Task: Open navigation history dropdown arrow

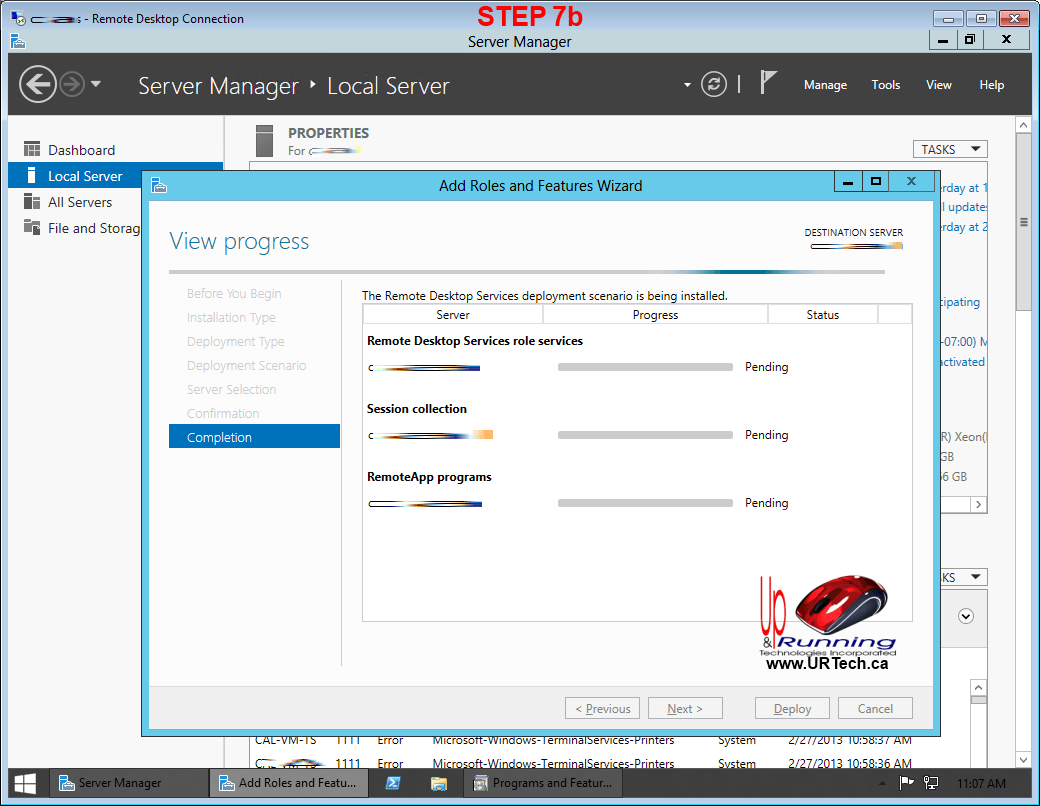Action: click(96, 84)
